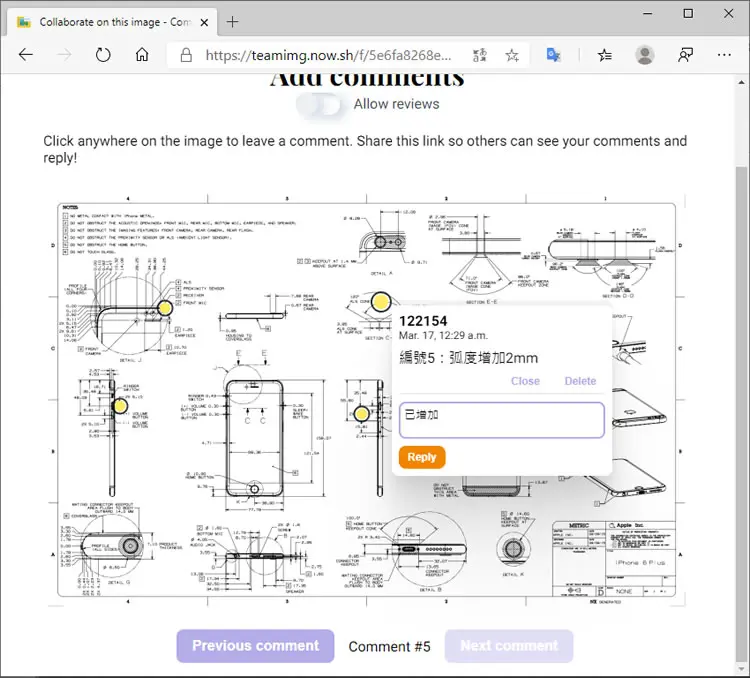Add page to favorites star icon
750x678 pixels.
coord(512,56)
